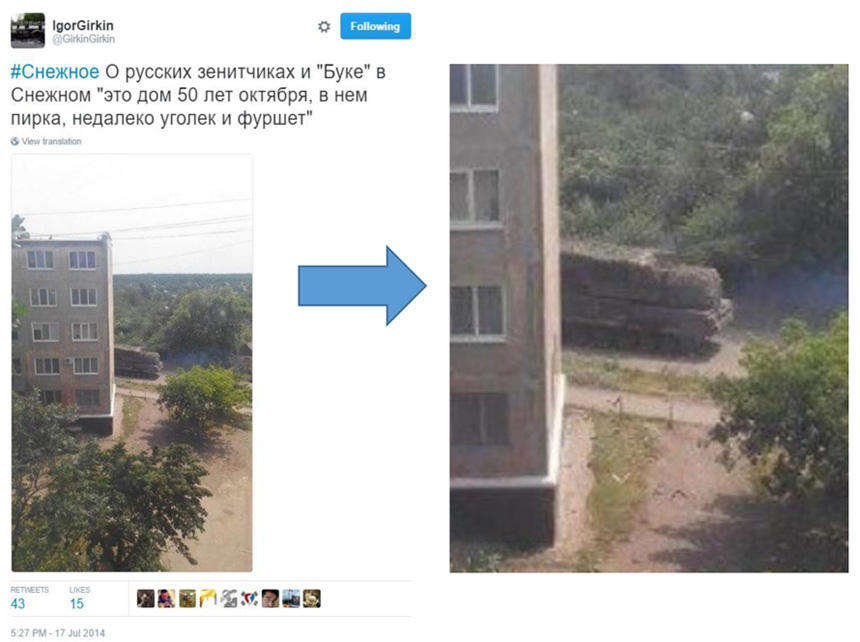This screenshot has width=860, height=642.
Task: Open the tweet's attached building photo
Action: coord(132,363)
